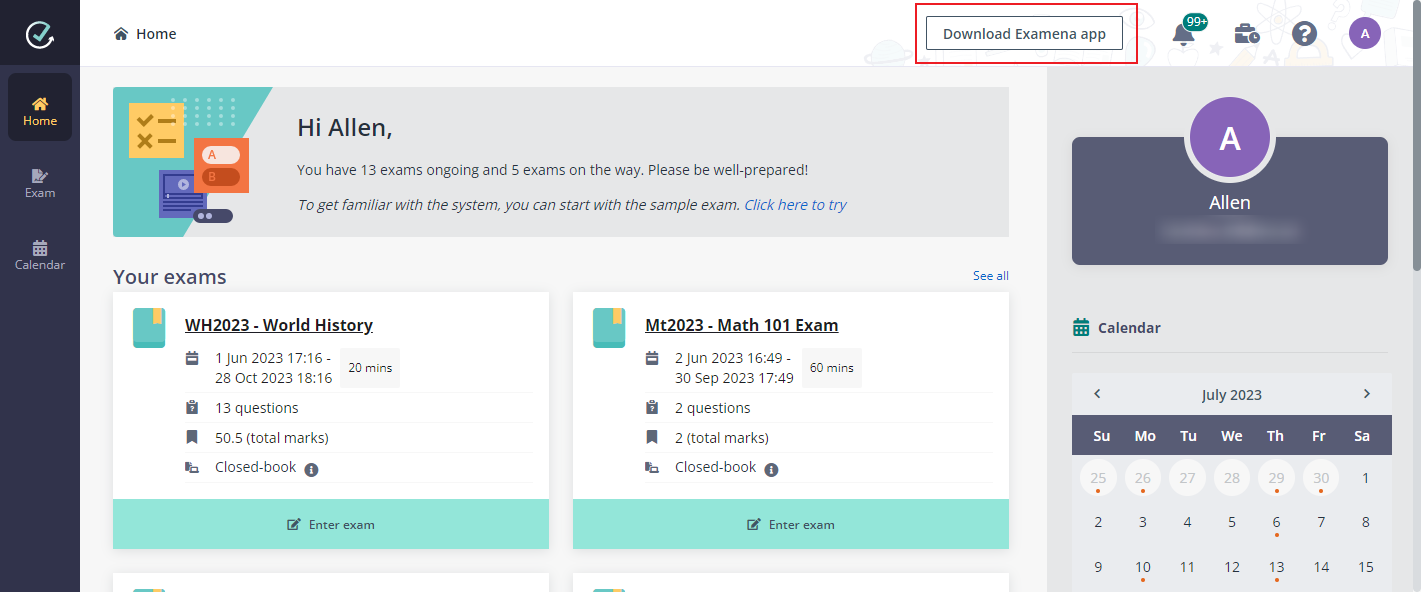Enter exam for Math 101
The width and height of the screenshot is (1421, 592).
(791, 524)
